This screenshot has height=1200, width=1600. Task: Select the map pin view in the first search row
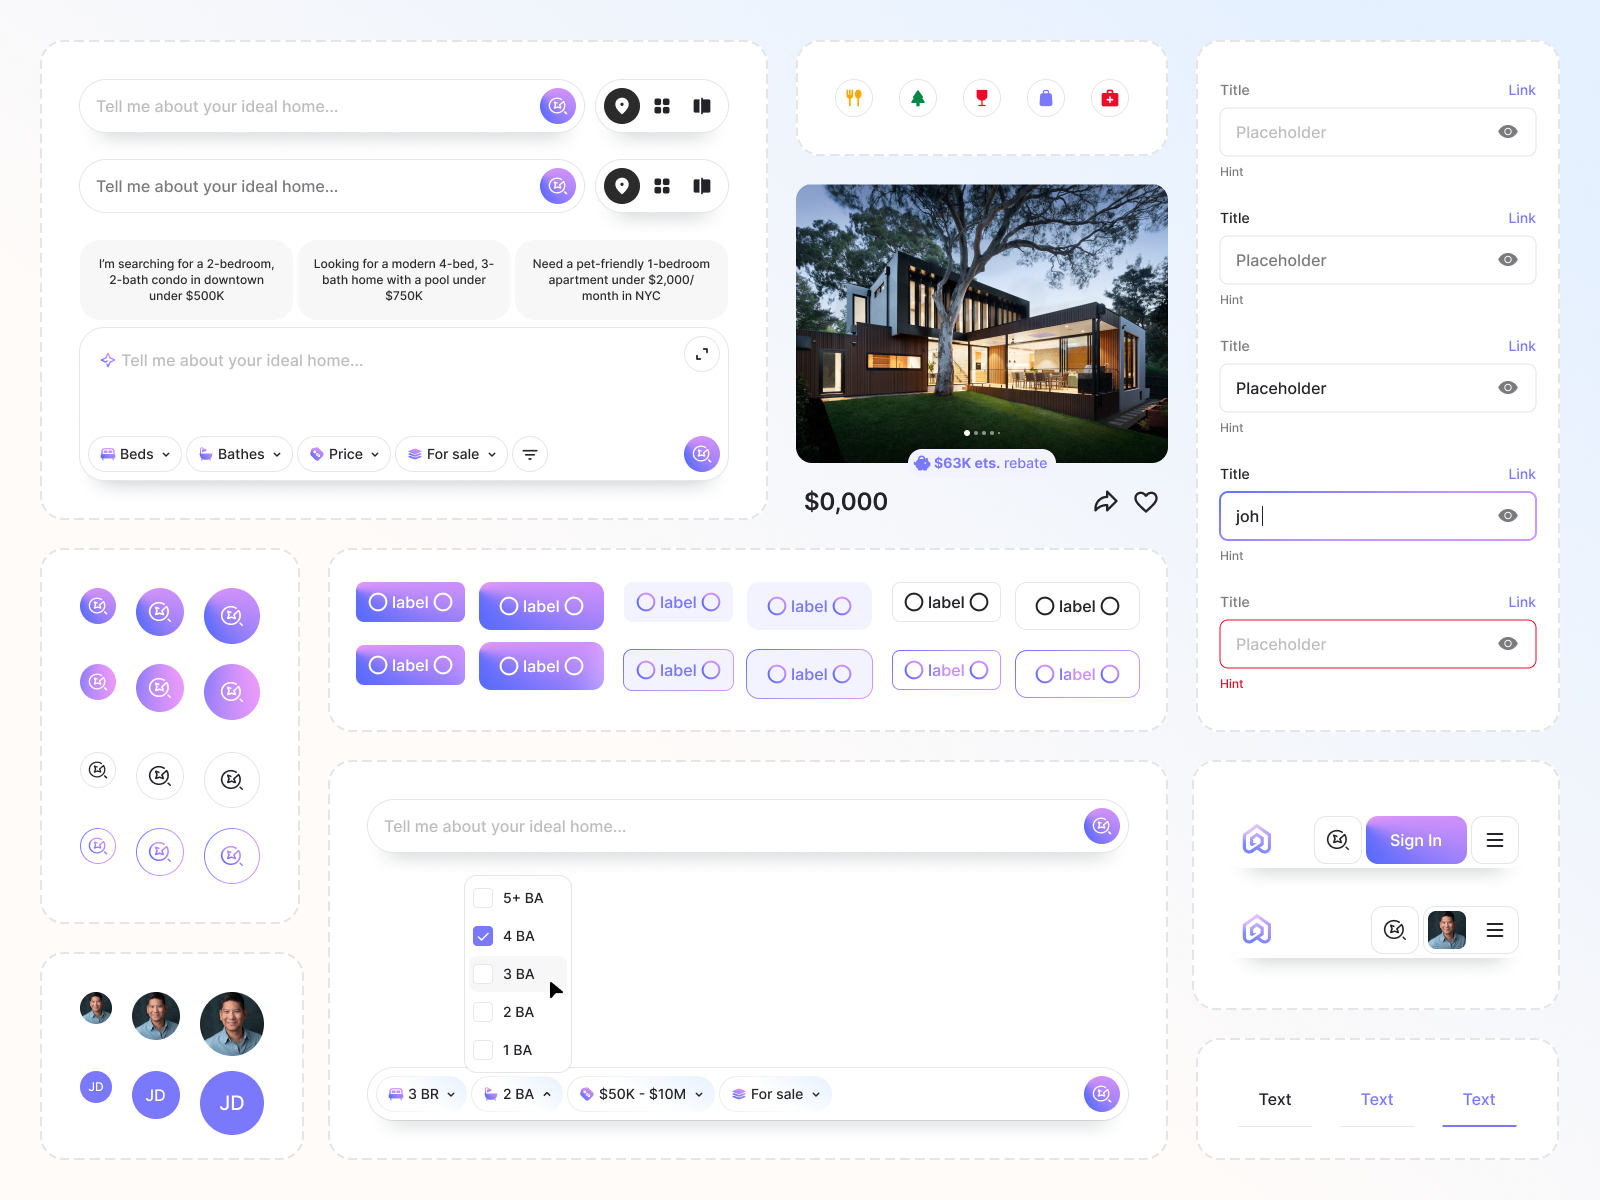pos(622,106)
